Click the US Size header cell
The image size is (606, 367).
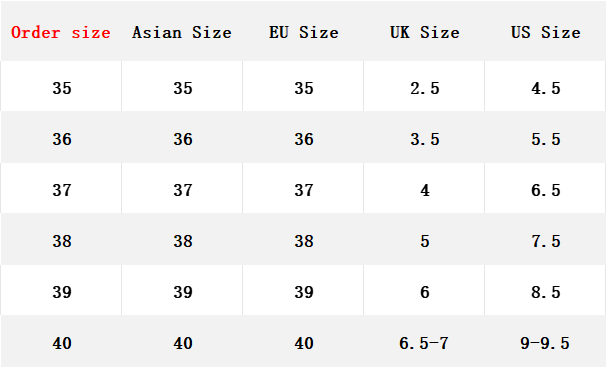pyautogui.click(x=546, y=32)
